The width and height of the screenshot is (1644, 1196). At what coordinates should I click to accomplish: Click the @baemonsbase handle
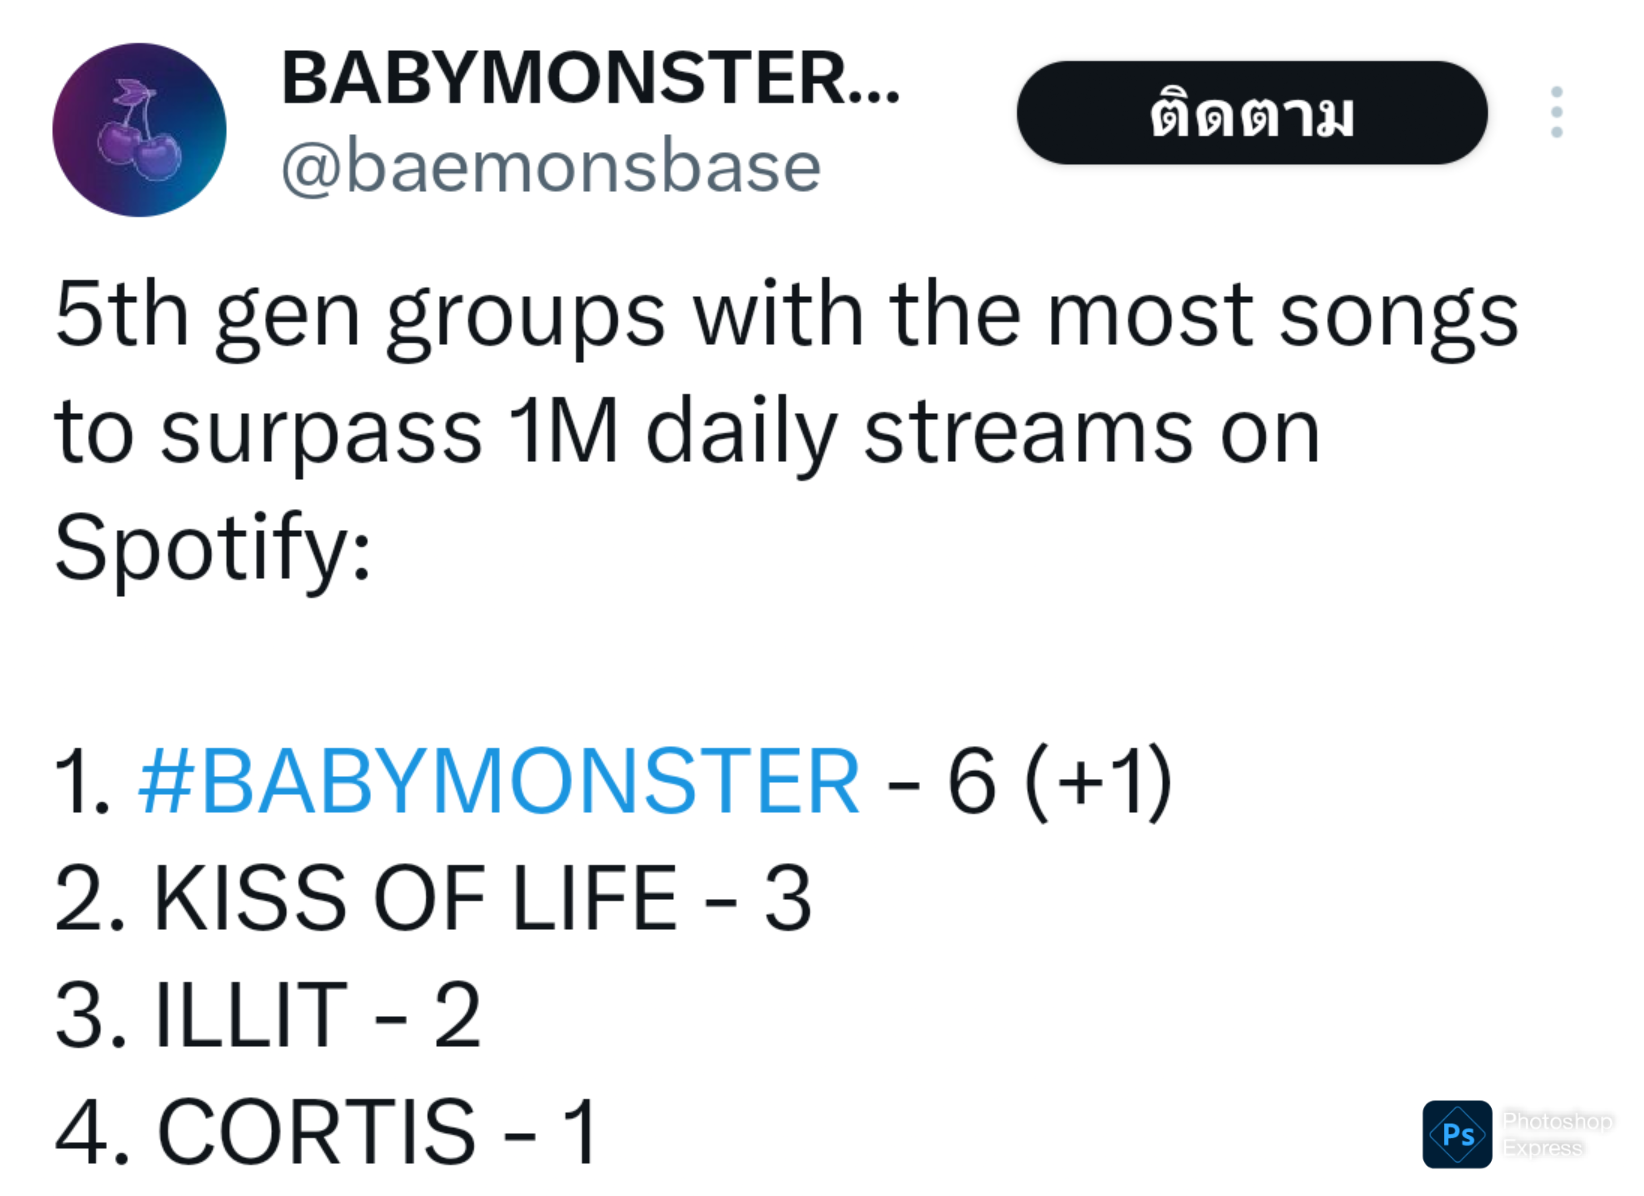pyautogui.click(x=550, y=166)
